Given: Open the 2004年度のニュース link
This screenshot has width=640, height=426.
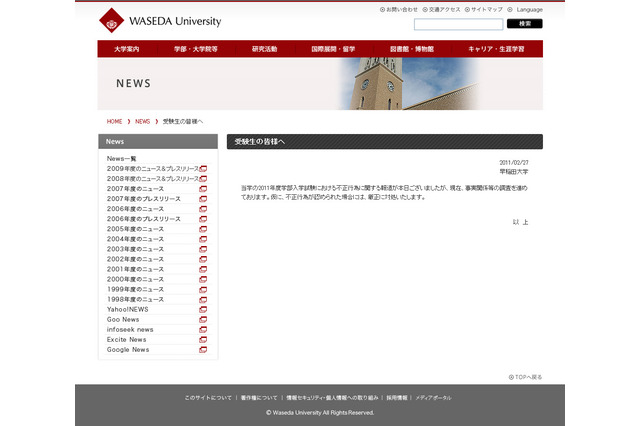Looking at the screenshot, I should coord(136,239).
